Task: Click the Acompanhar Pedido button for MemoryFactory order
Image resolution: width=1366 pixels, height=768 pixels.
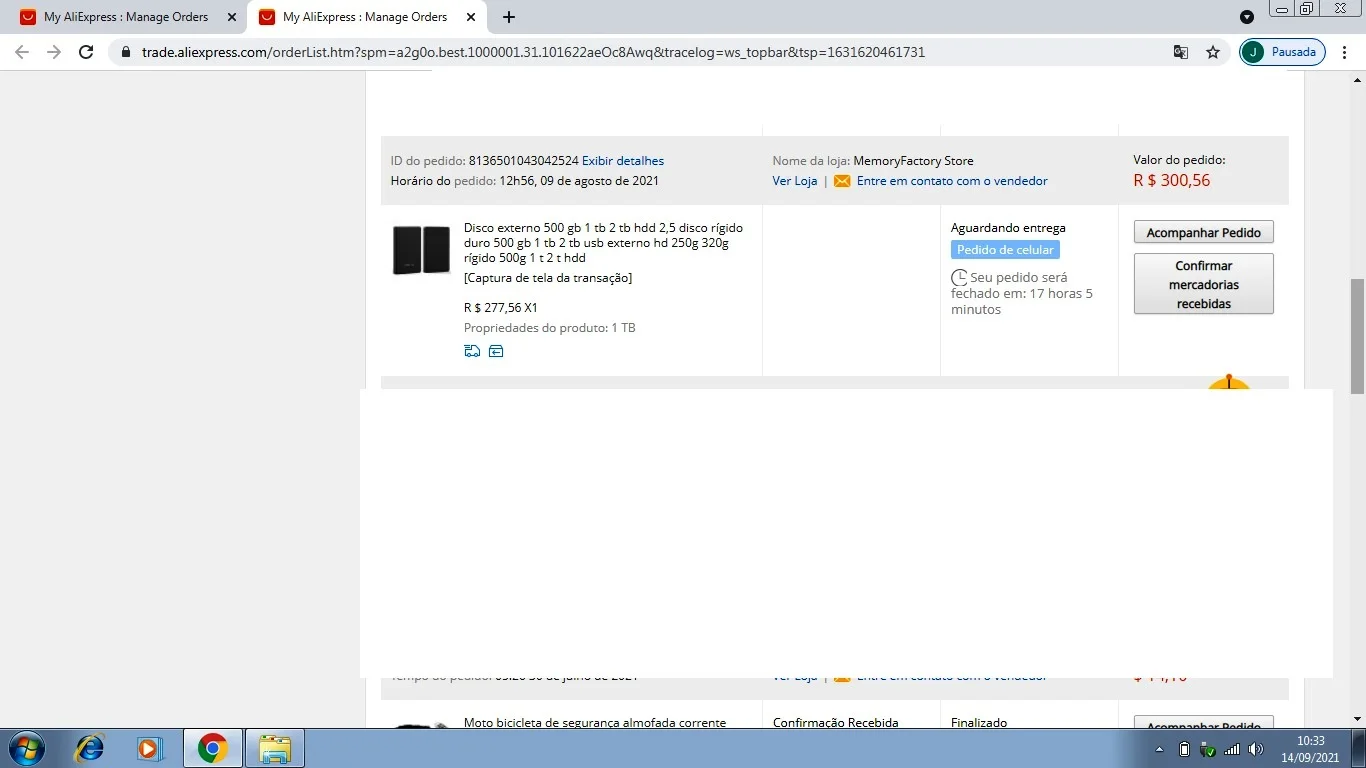Action: coord(1204,232)
